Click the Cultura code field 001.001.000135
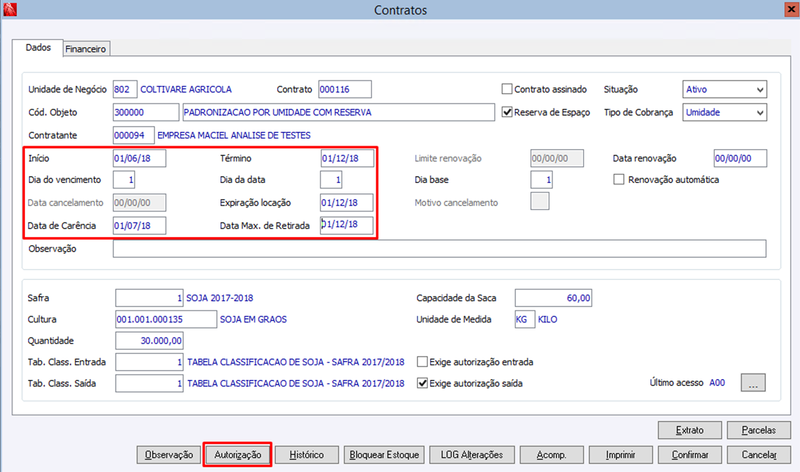Viewport: 800px width, 472px height. 166,319
